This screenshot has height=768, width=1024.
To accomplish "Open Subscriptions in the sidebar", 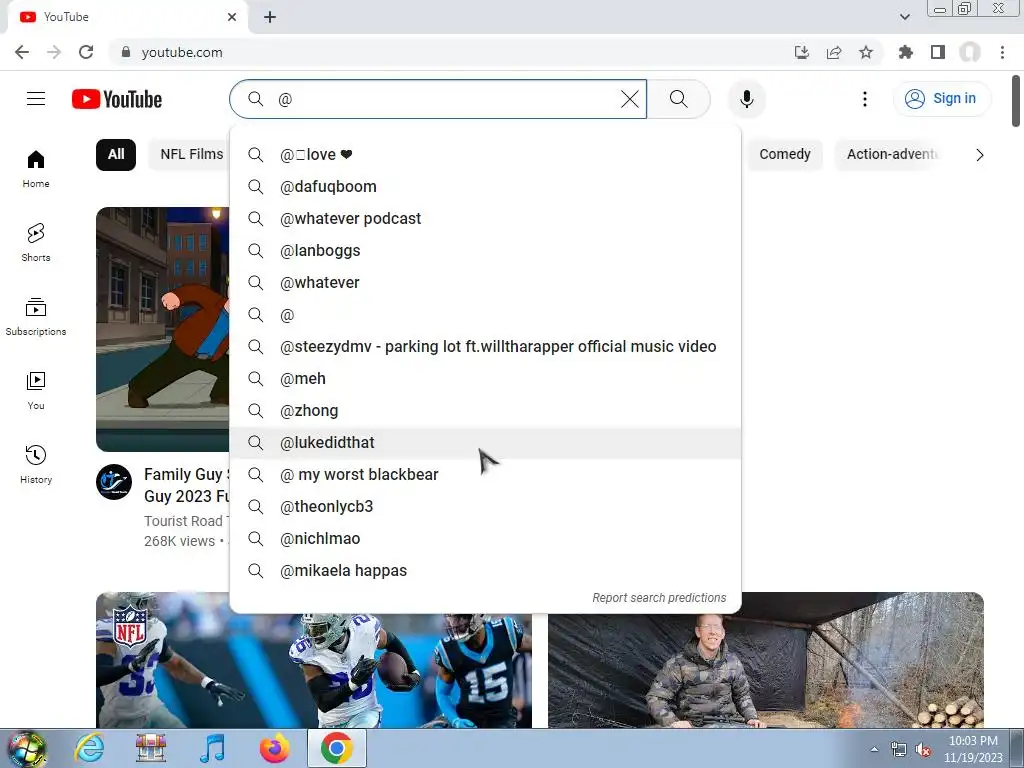I will click(x=36, y=317).
